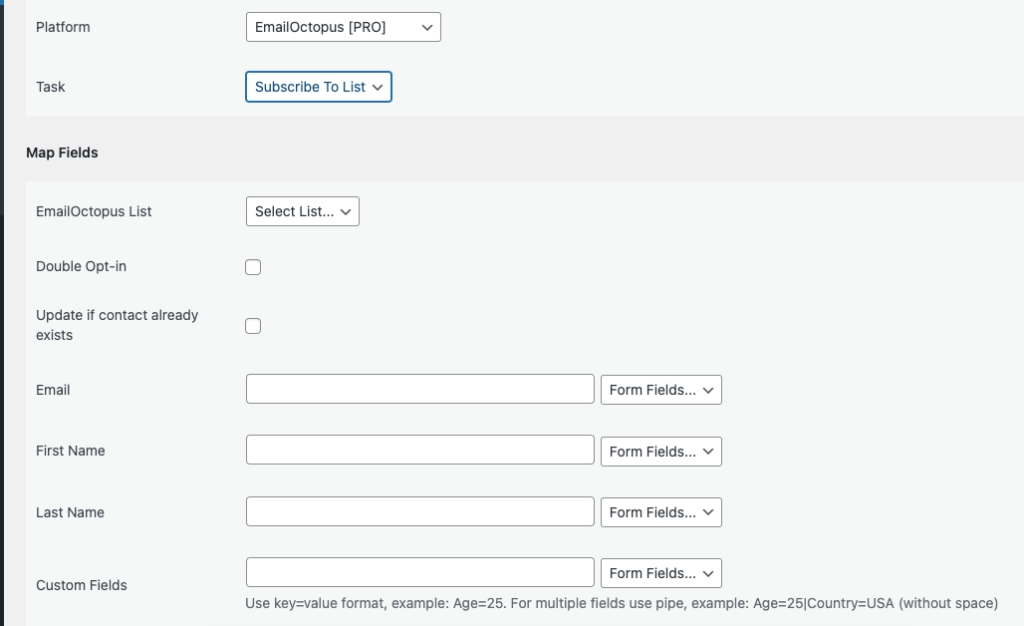Click the Double Opt-in label text
This screenshot has height=626, width=1024.
coord(81,266)
